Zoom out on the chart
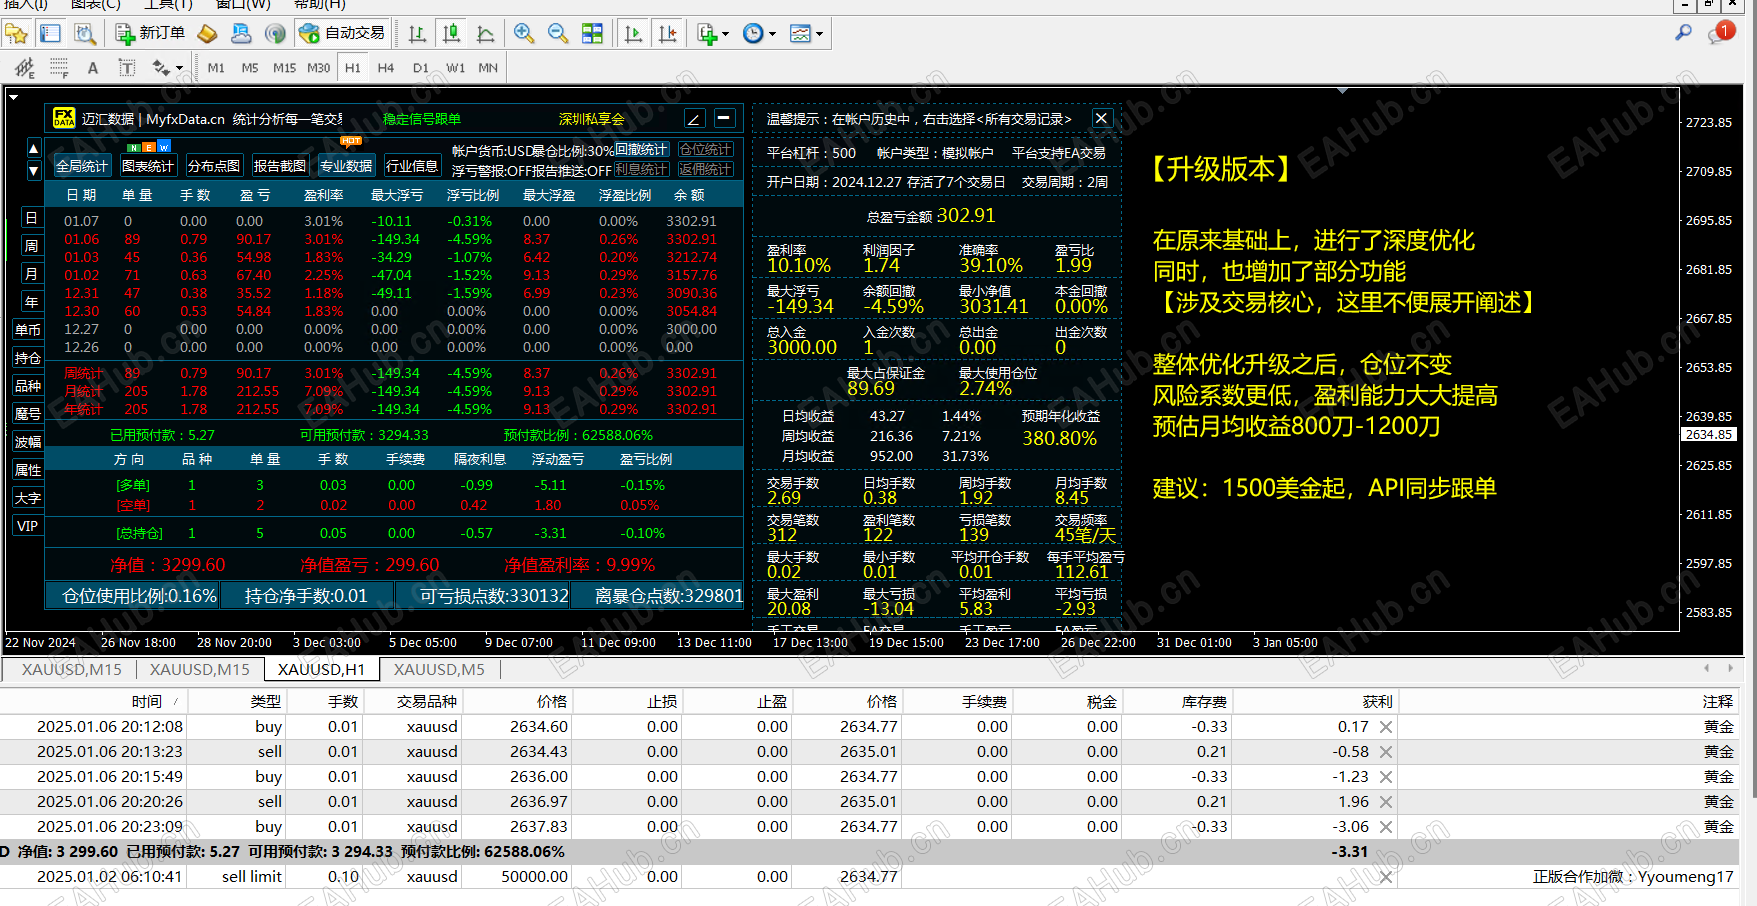This screenshot has height=906, width=1757. (x=558, y=34)
